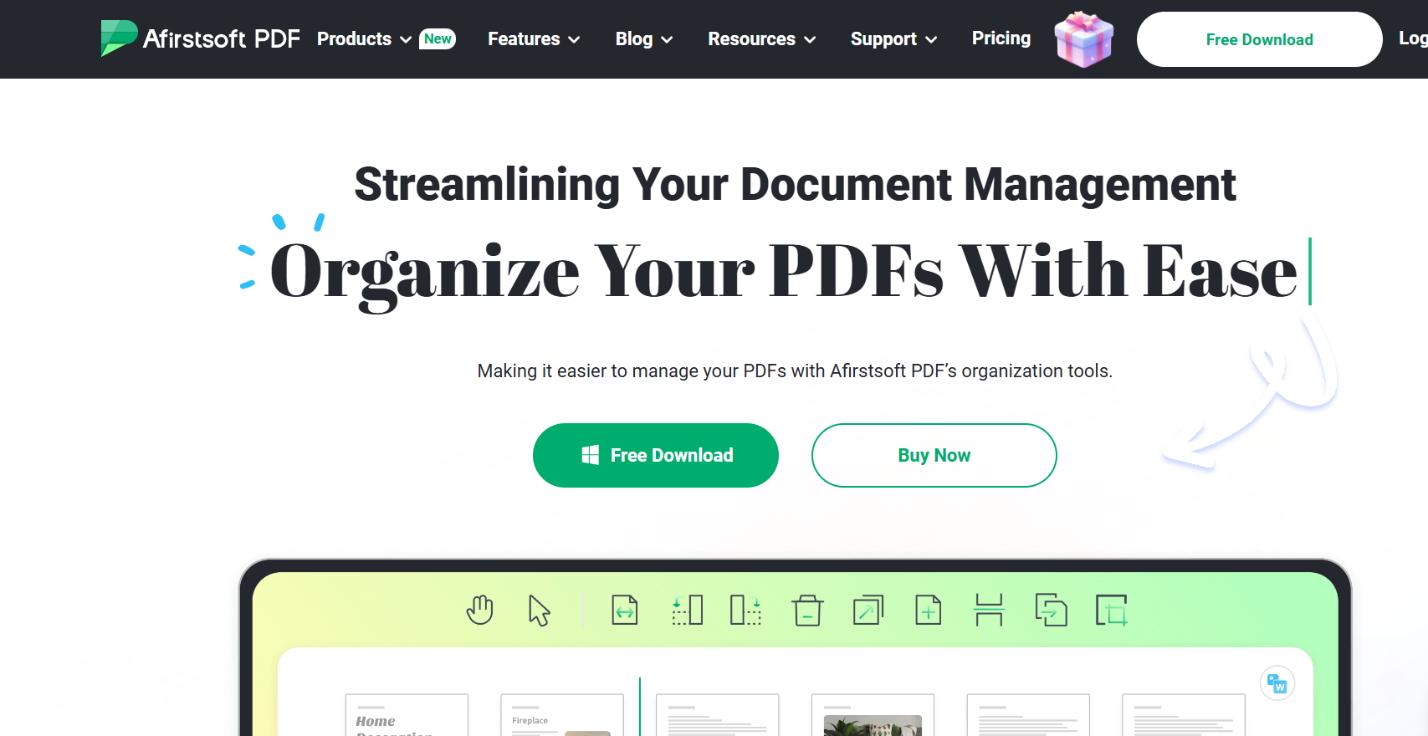Click the split pages icon

point(989,610)
